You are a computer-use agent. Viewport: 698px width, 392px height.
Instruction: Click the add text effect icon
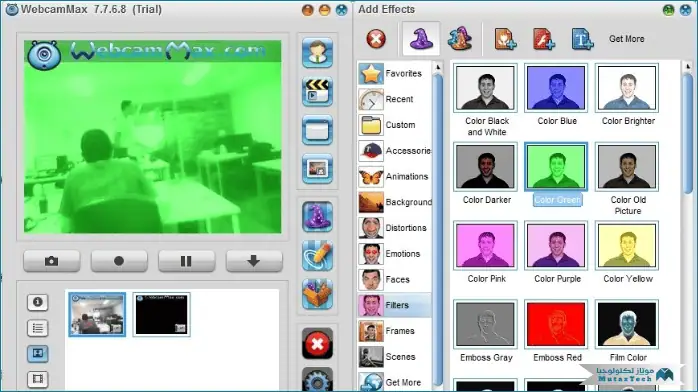[582, 39]
